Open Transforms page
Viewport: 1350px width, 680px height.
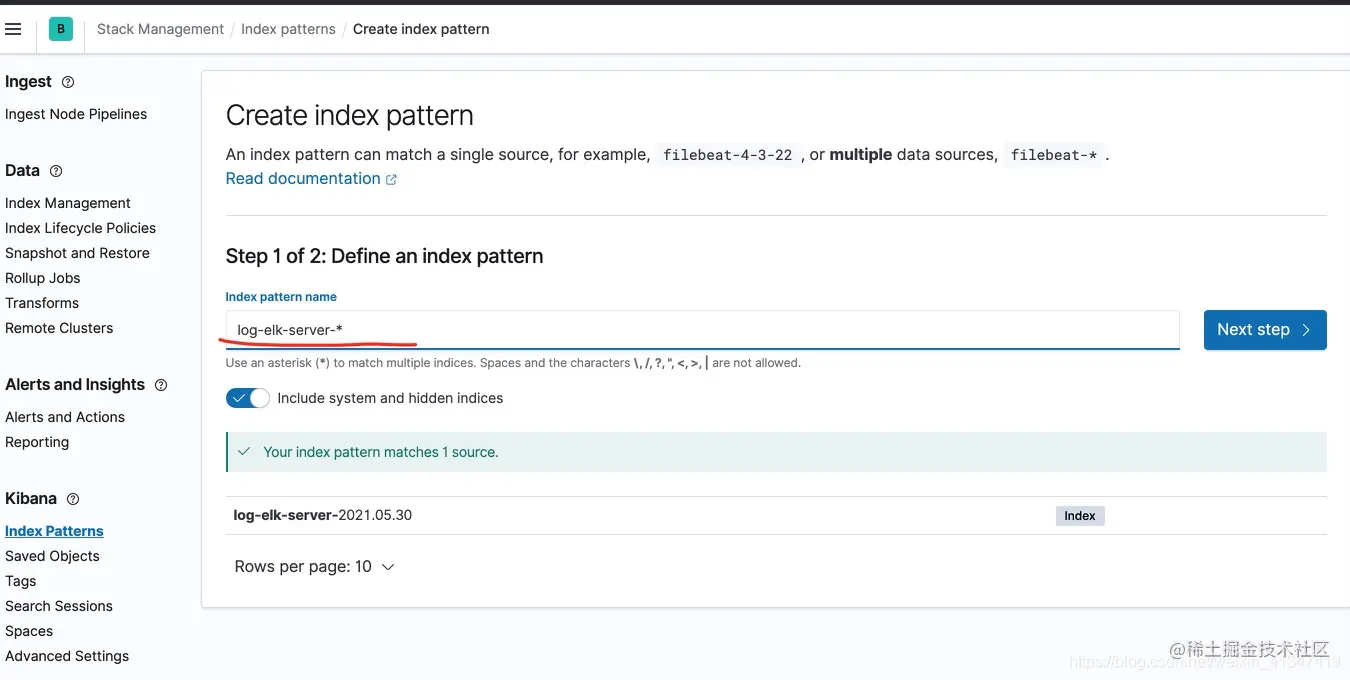(x=42, y=303)
